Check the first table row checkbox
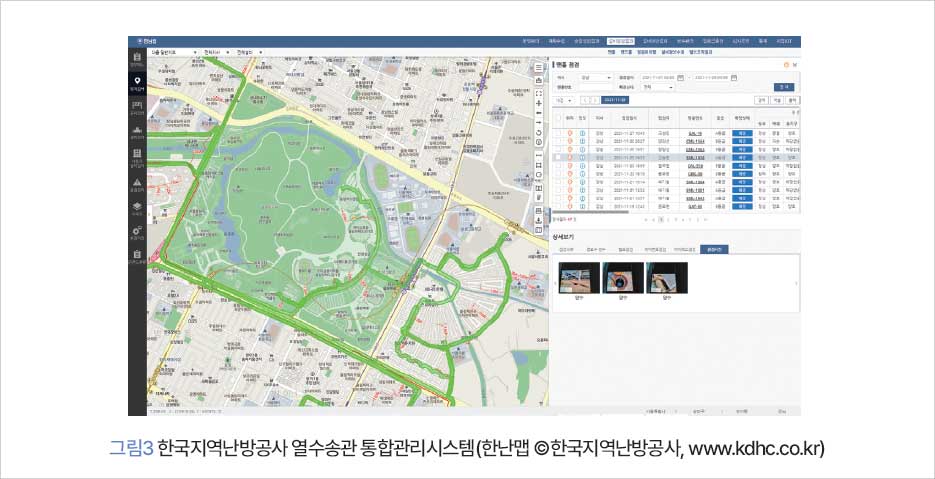The width and height of the screenshot is (935, 479). 557,133
